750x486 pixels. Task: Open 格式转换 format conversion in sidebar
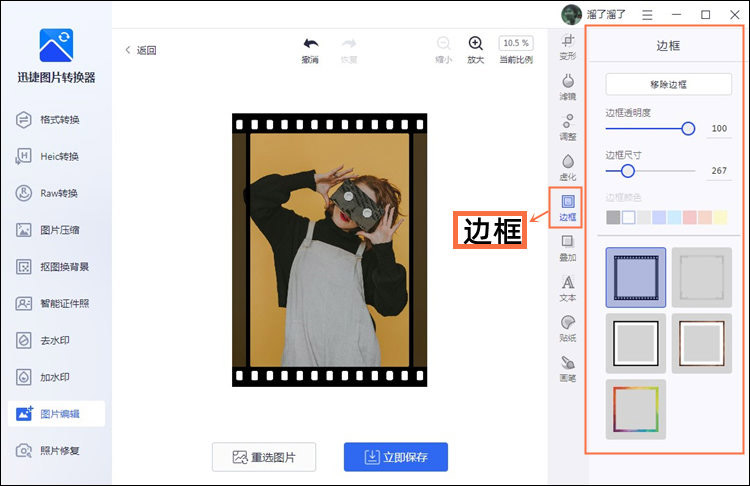pyautogui.click(x=56, y=120)
